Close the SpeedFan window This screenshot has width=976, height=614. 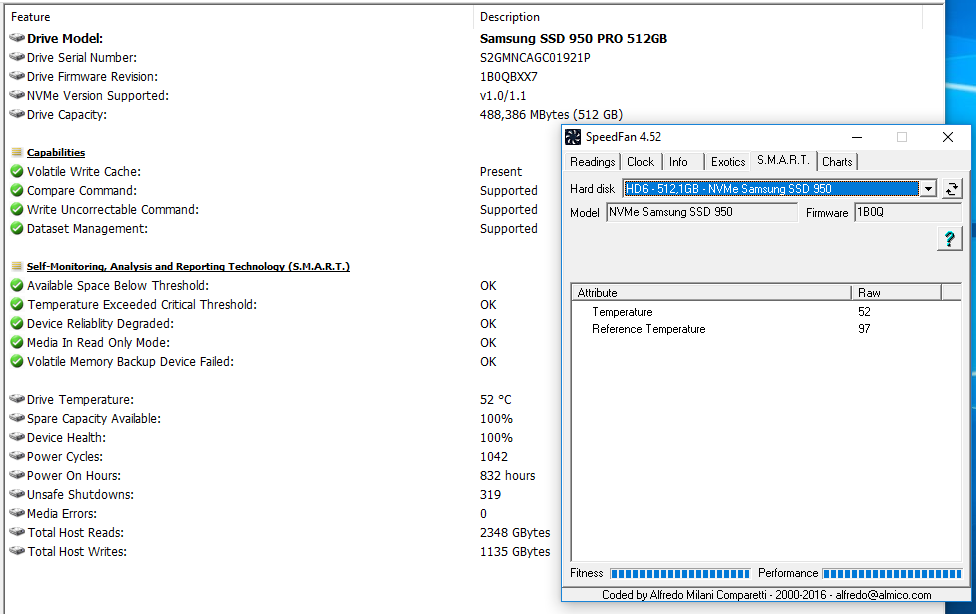coord(947,137)
